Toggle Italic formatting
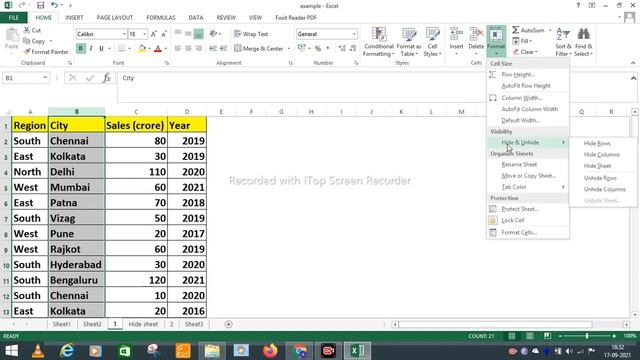The image size is (640, 360). pyautogui.click(x=91, y=49)
